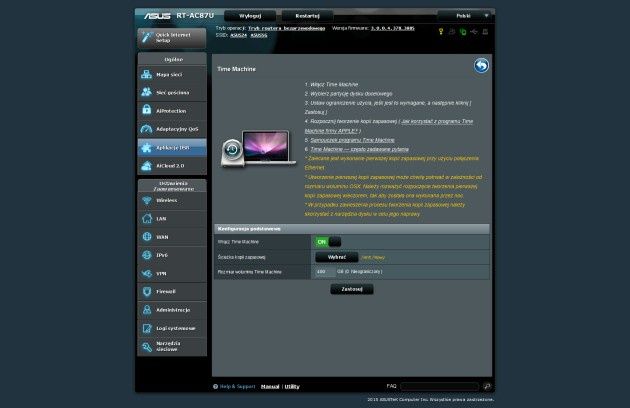This screenshot has height=408, width=630.
Task: Click the USB status icon in header
Action: click(474, 31)
